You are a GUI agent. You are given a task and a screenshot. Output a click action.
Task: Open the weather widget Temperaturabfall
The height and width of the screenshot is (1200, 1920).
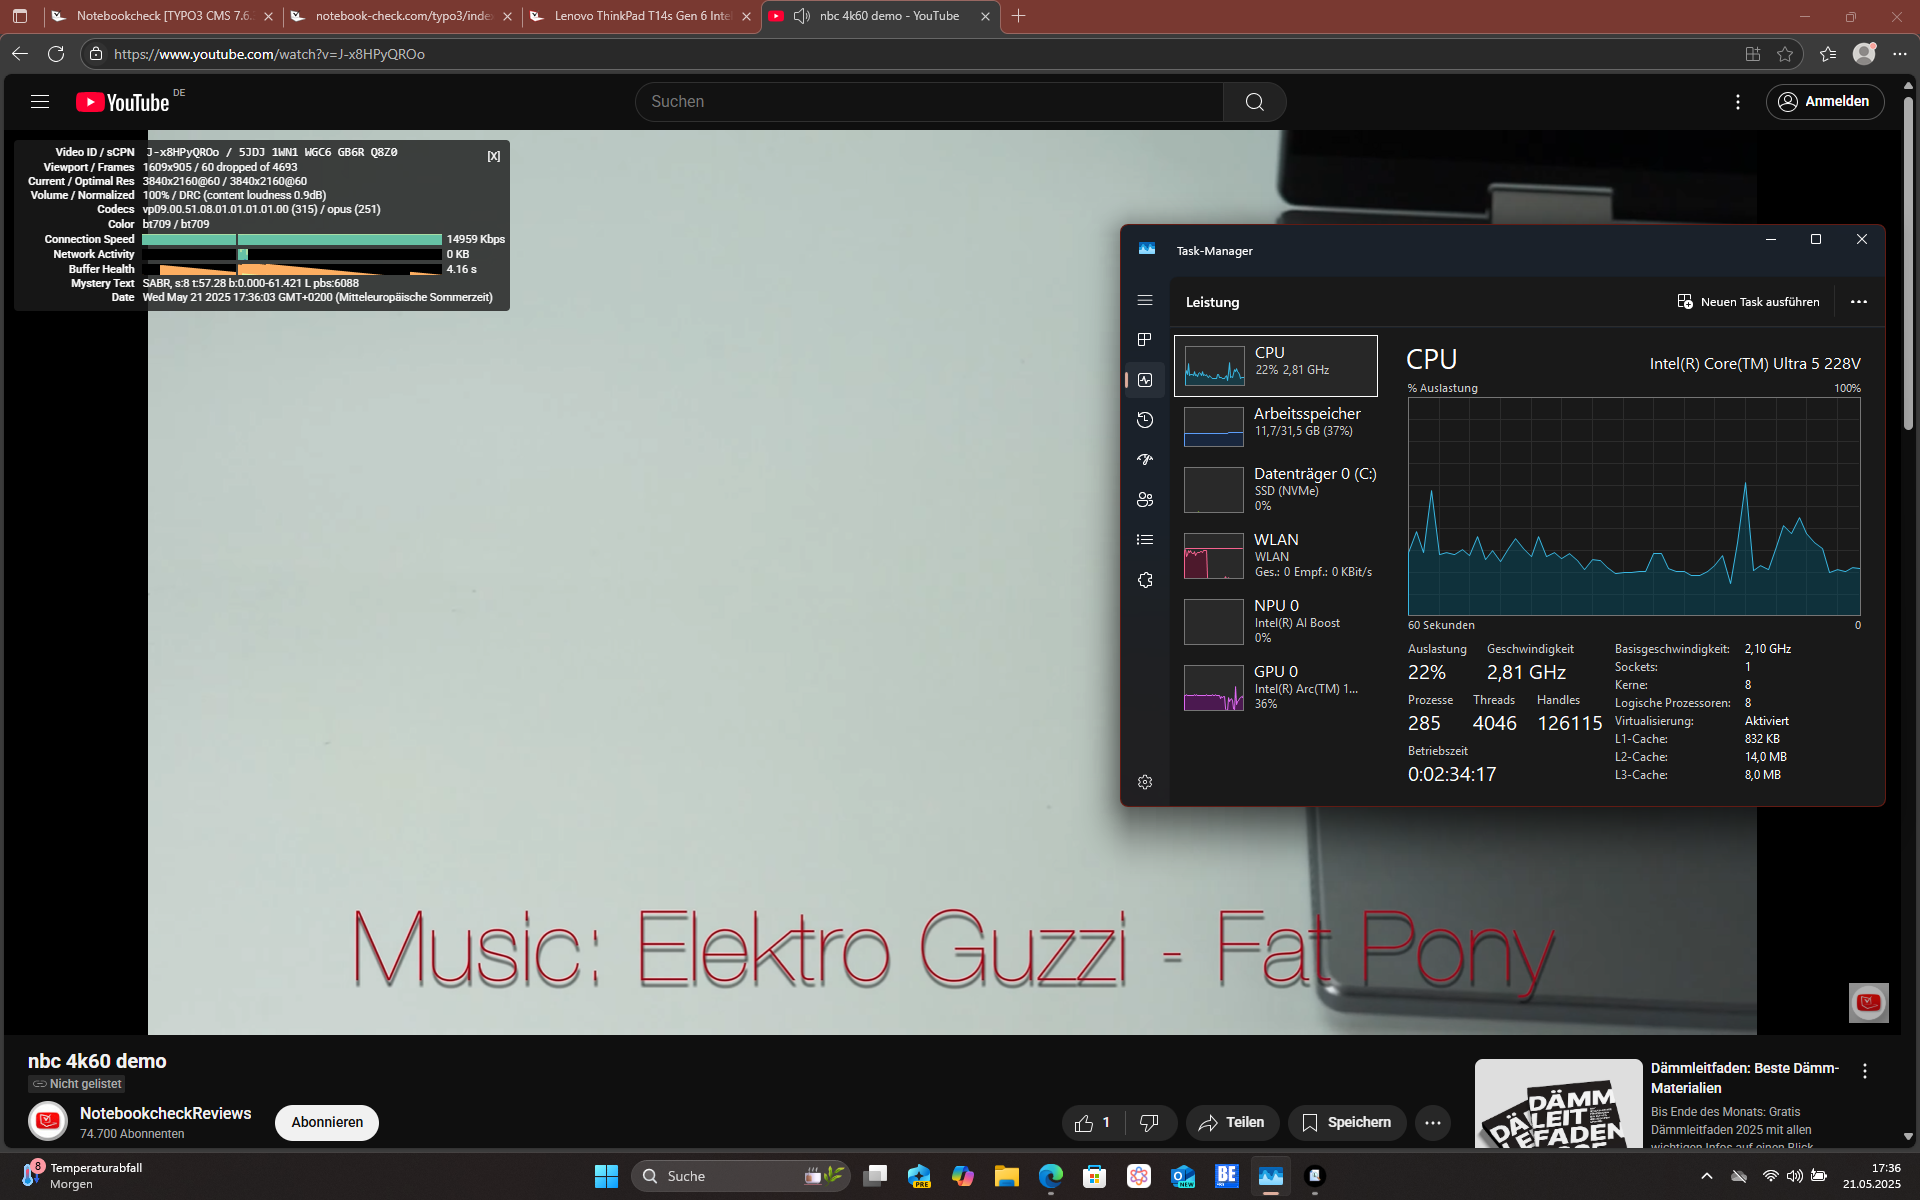point(82,1175)
